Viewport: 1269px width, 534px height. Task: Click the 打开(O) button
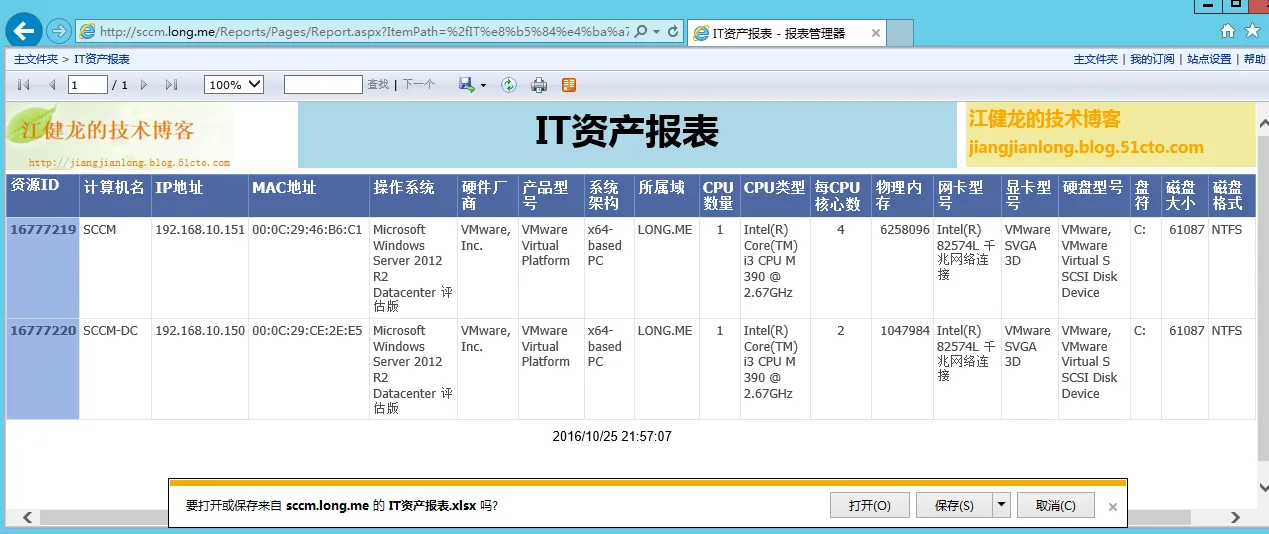tap(870, 505)
